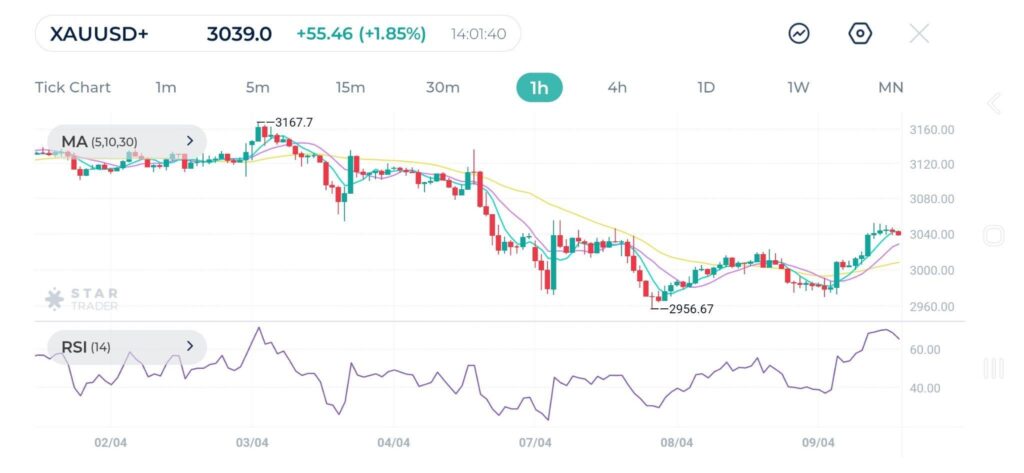Switch to the 15m timeframe
The width and height of the screenshot is (1024, 473).
350,87
